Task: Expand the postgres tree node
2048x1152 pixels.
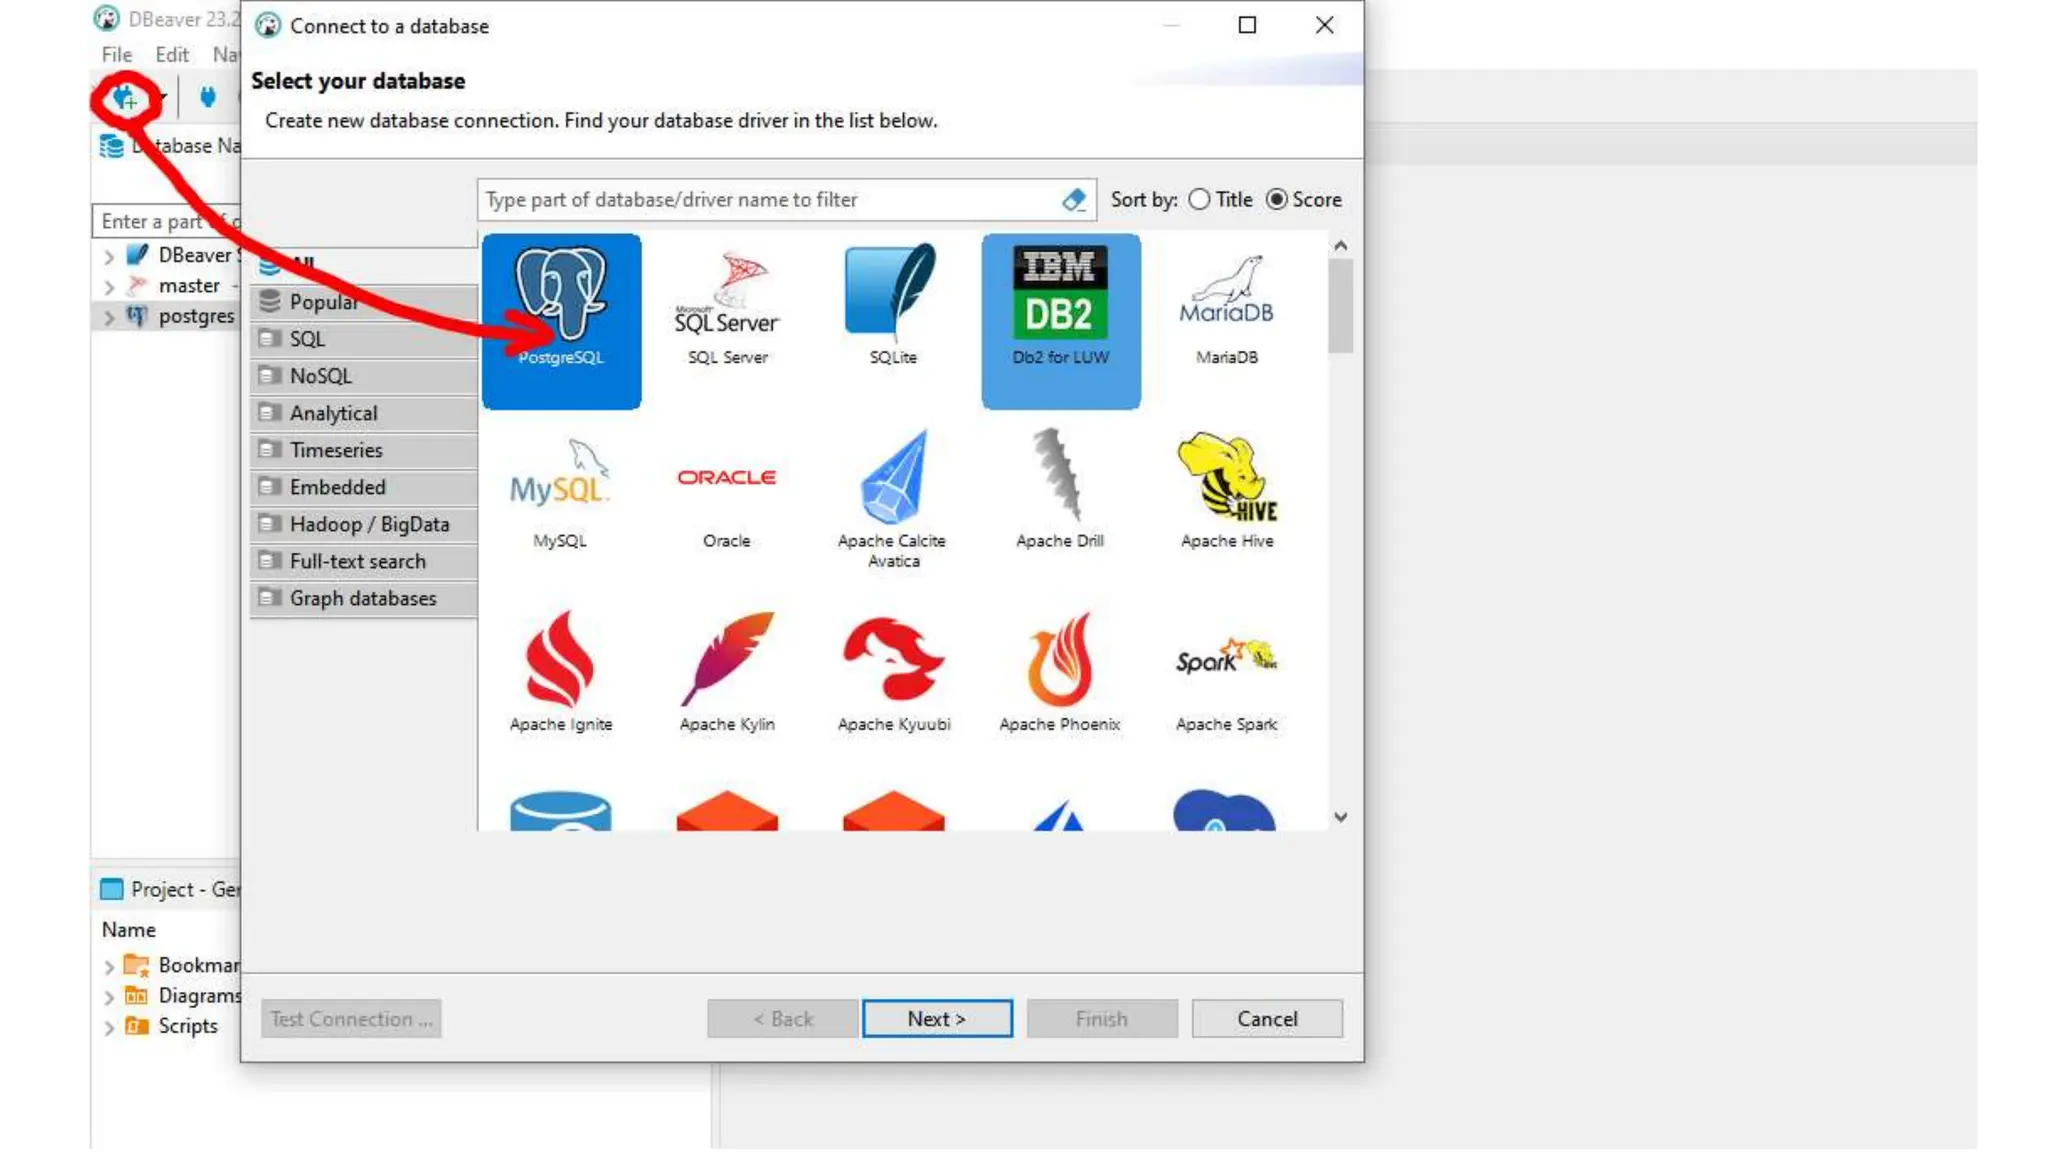Action: [109, 317]
